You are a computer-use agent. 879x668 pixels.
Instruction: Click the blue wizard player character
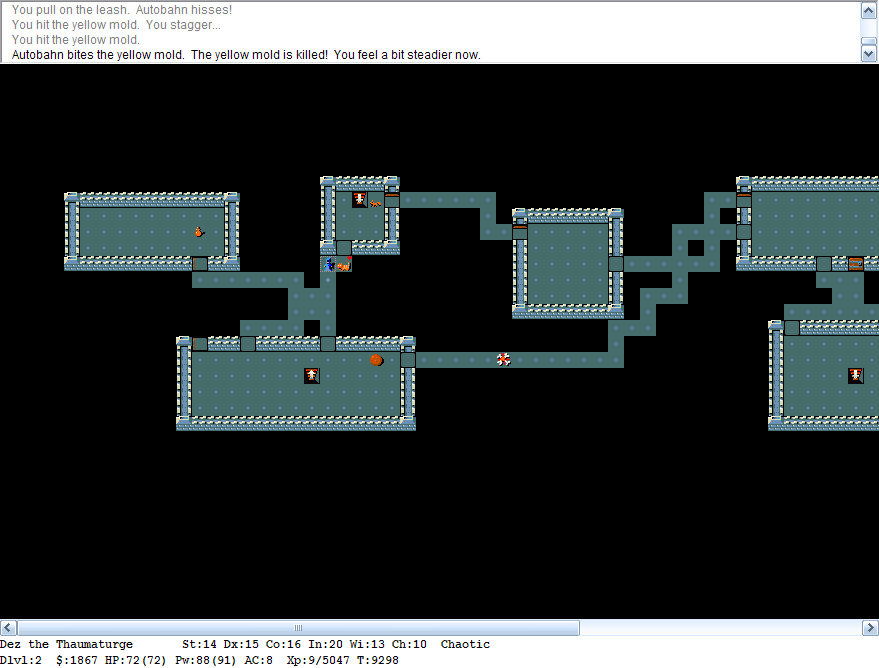[x=328, y=264]
